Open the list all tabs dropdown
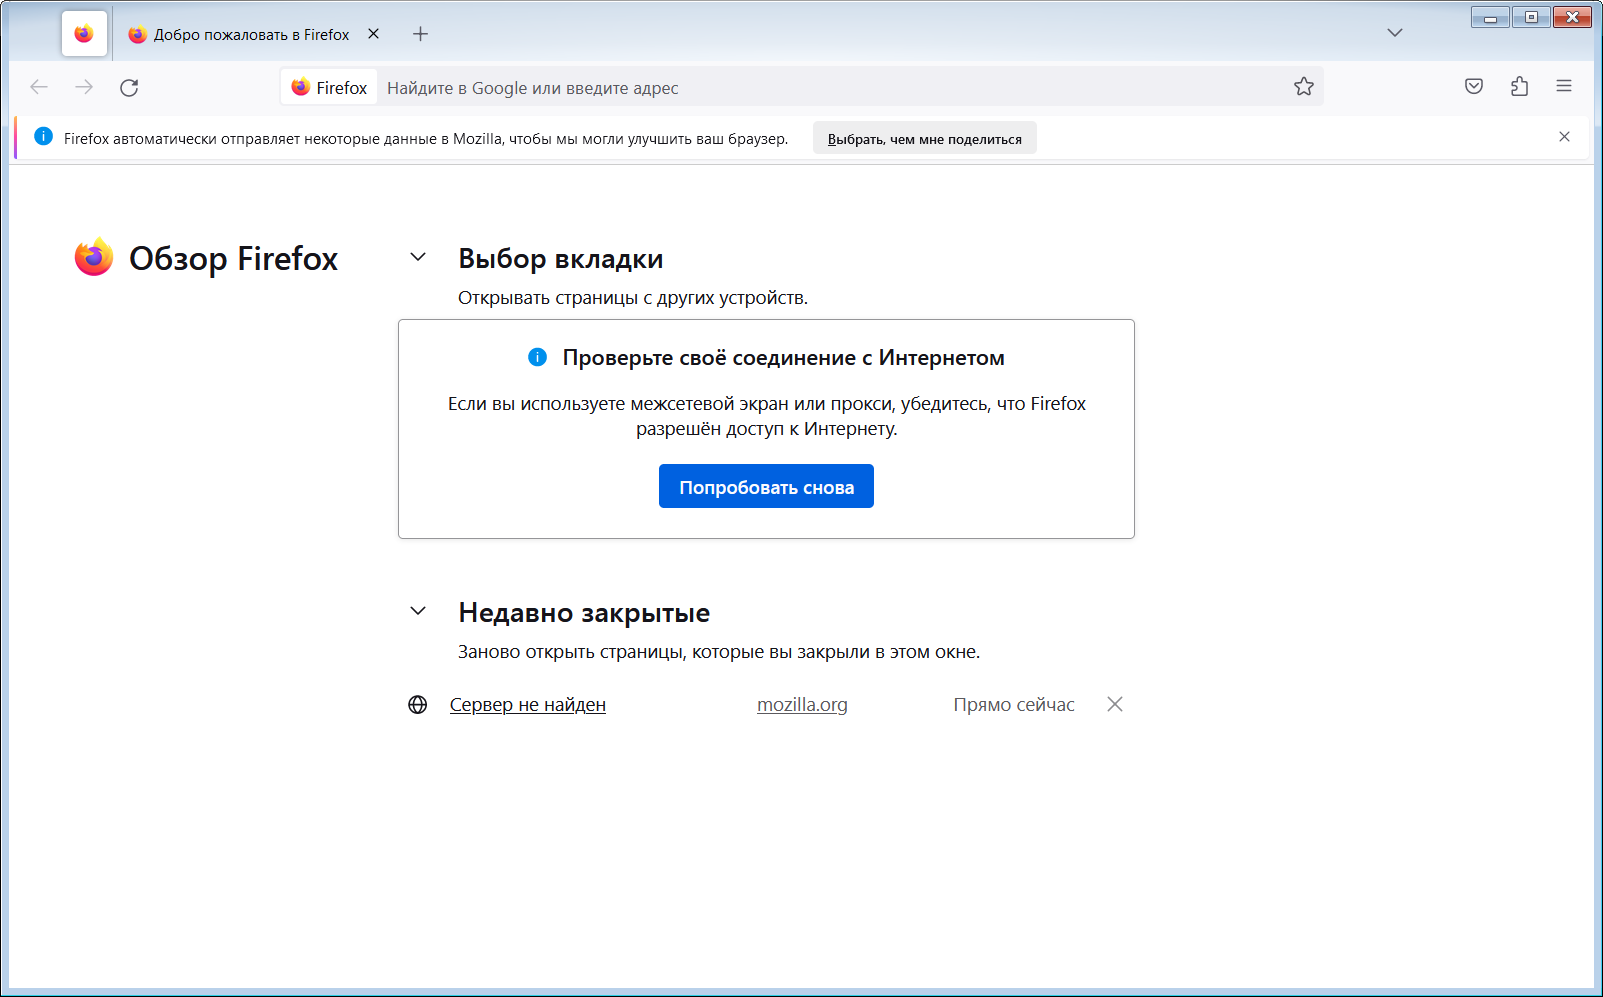This screenshot has height=997, width=1603. click(1394, 33)
